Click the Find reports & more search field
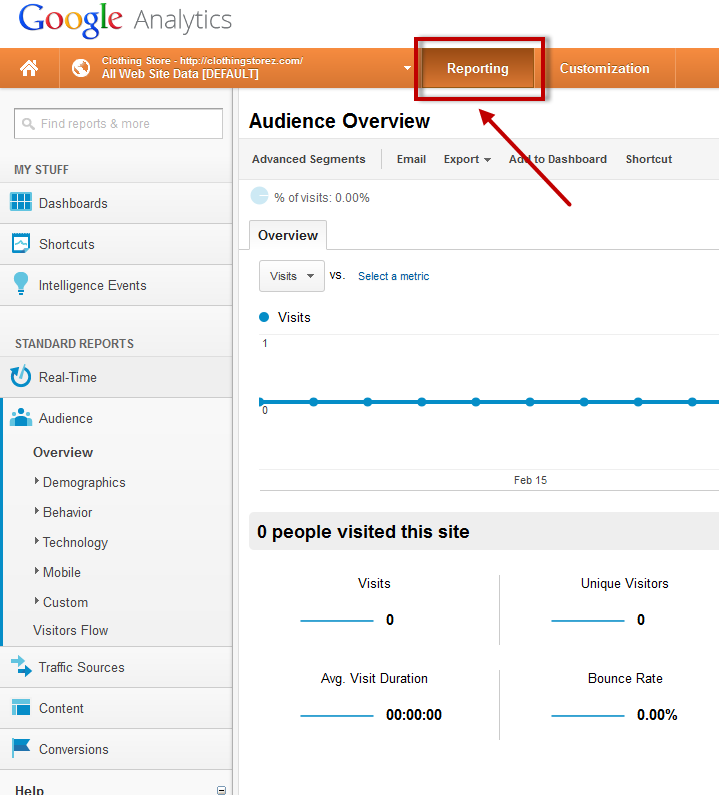Screen dimensions: 719x795 pos(118,124)
